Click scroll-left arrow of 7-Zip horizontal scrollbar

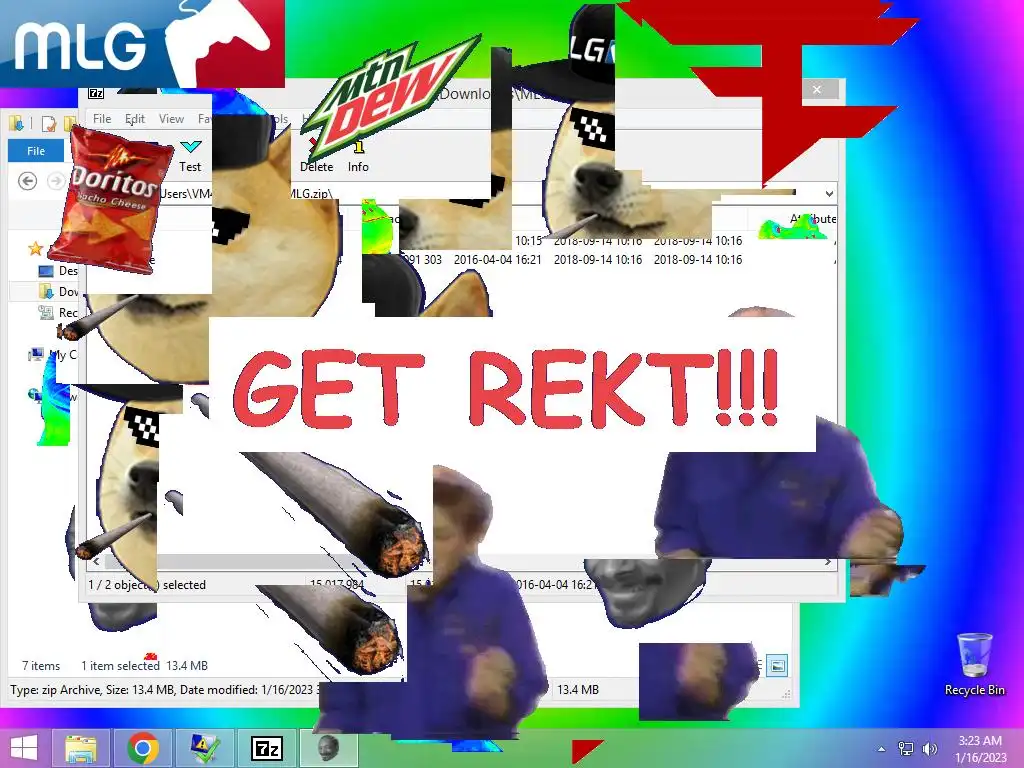[x=96, y=562]
